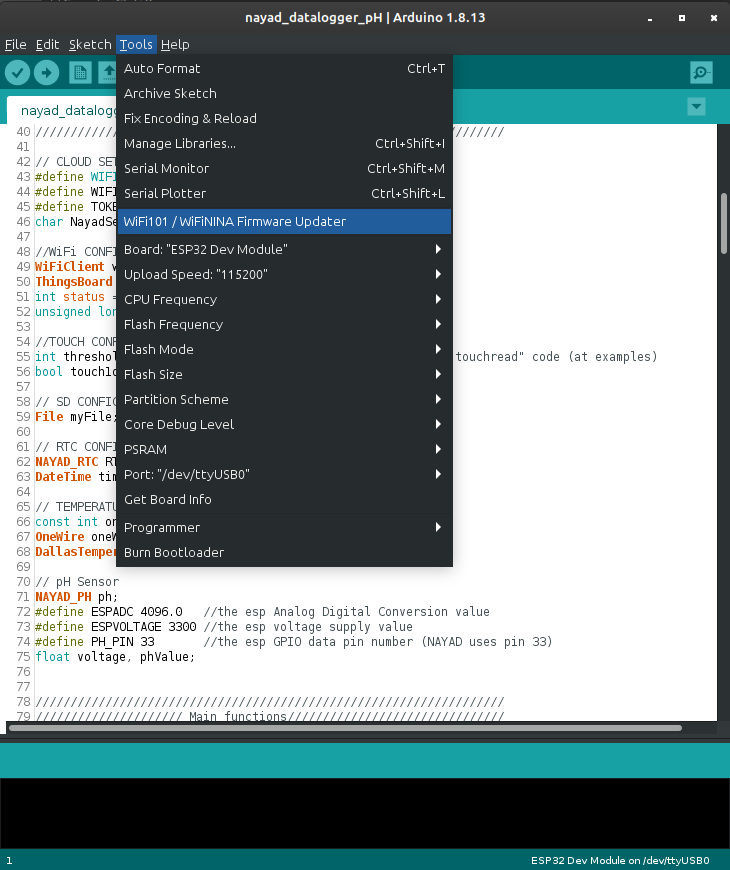Viewport: 730px width, 870px height.
Task: Expand Board: "ESP32 Dev Module" submenu
Action: (284, 249)
